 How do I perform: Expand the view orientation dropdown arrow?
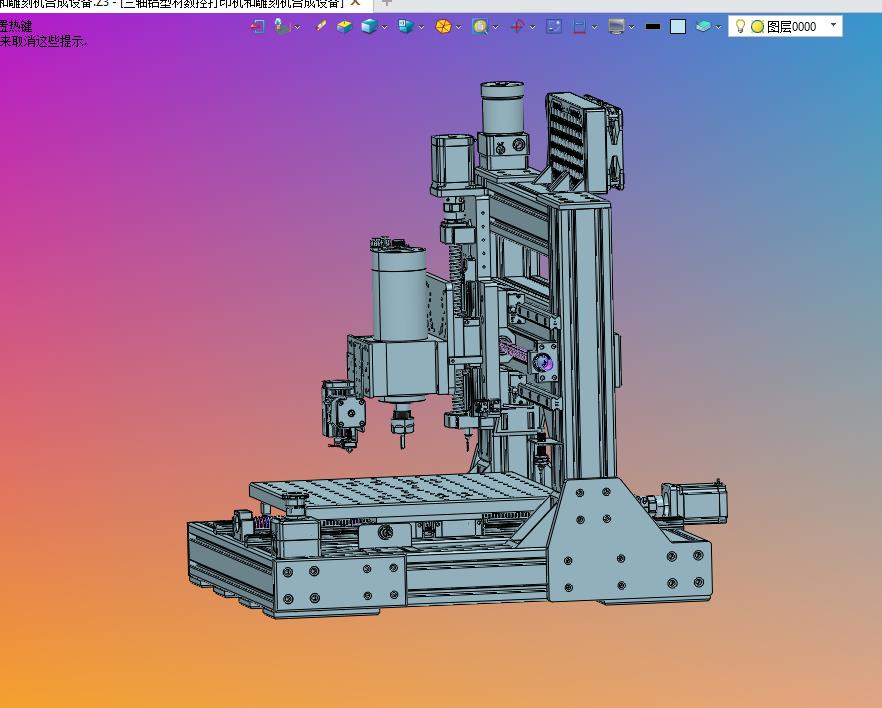pyautogui.click(x=421, y=27)
